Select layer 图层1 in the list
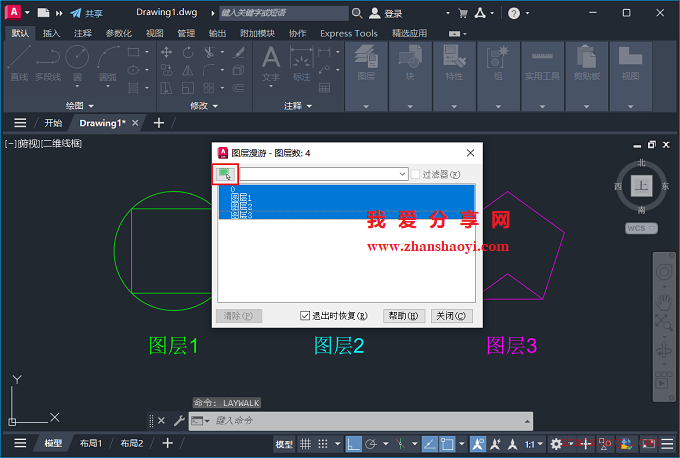 tap(347, 198)
